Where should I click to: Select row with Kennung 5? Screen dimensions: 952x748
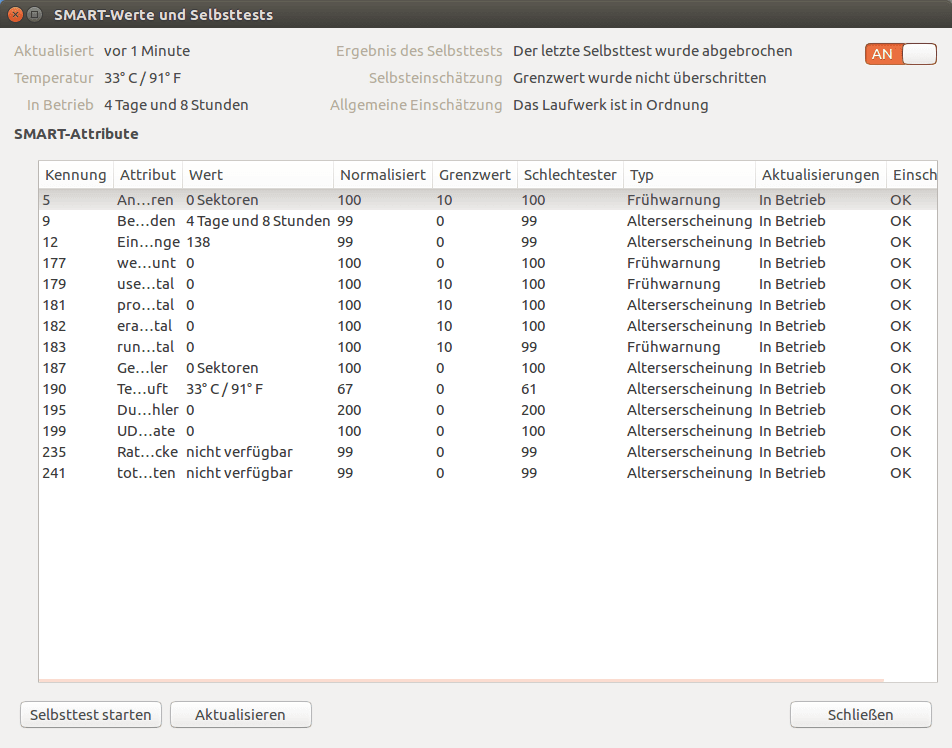[x=488, y=200]
